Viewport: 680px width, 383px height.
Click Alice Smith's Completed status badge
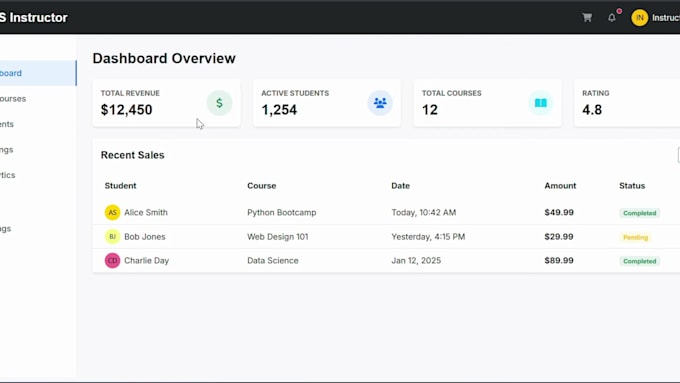coord(640,213)
